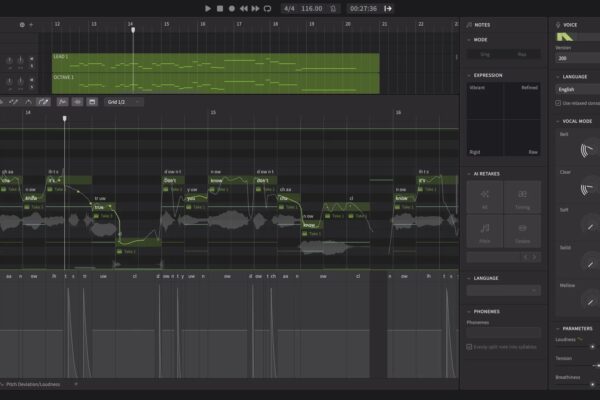Image resolution: width=600 pixels, height=400 pixels.
Task: Click the NOTES panel header icon
Action: [x=469, y=25]
